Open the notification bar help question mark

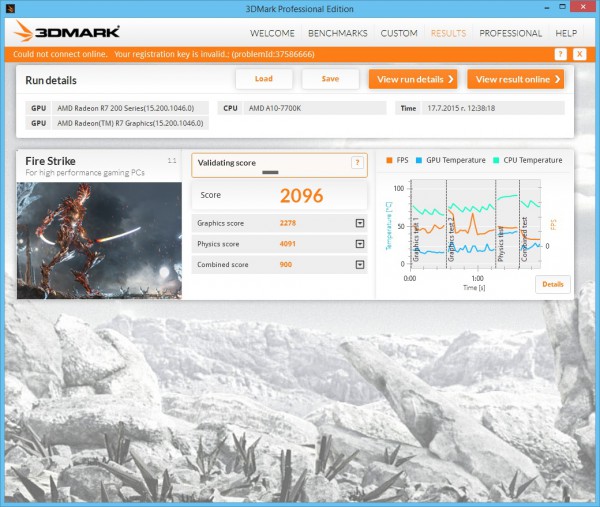click(x=560, y=54)
